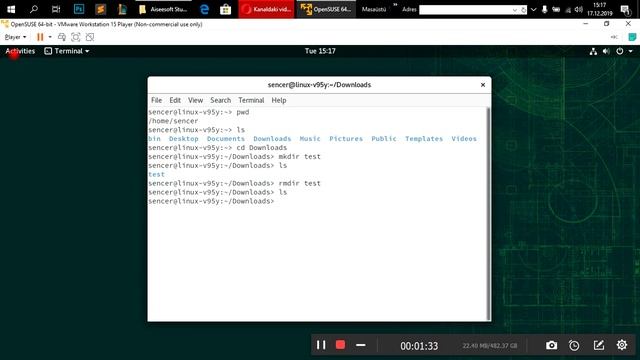Open the GNOME clock Tue 15:17
This screenshot has width=640, height=360.
pyautogui.click(x=320, y=51)
